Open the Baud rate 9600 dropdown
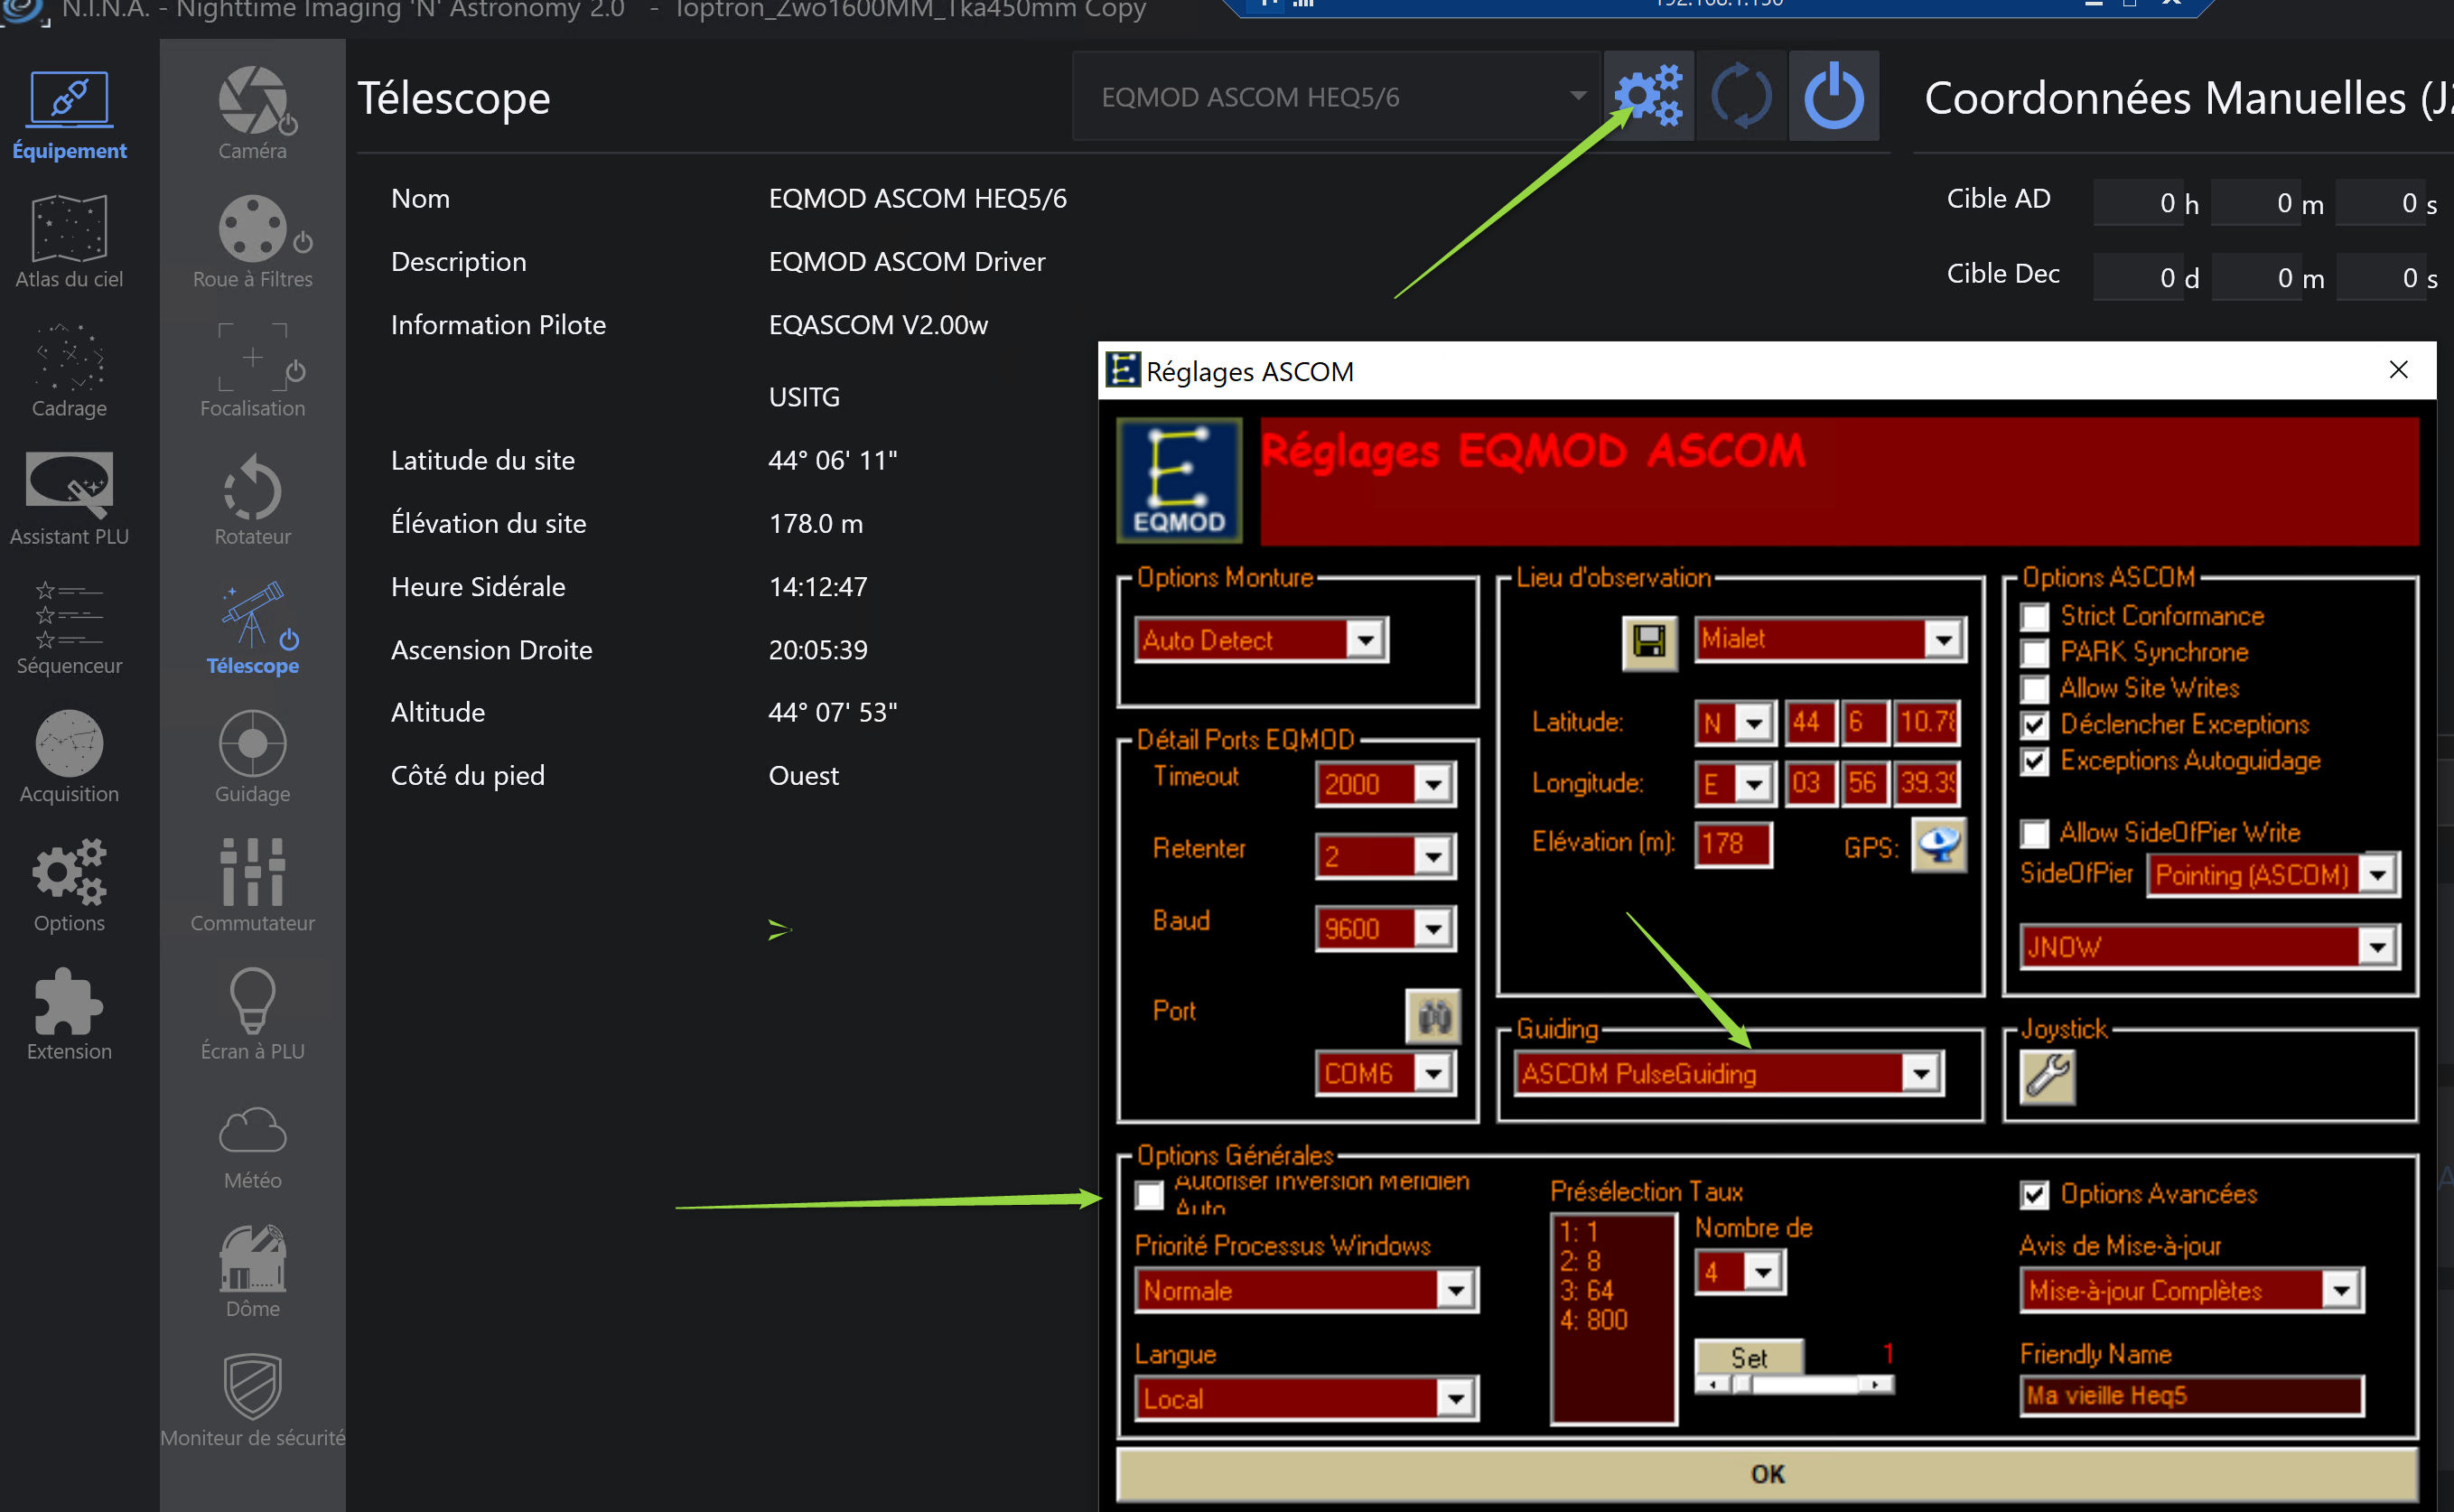2454x1512 pixels. pyautogui.click(x=1433, y=929)
